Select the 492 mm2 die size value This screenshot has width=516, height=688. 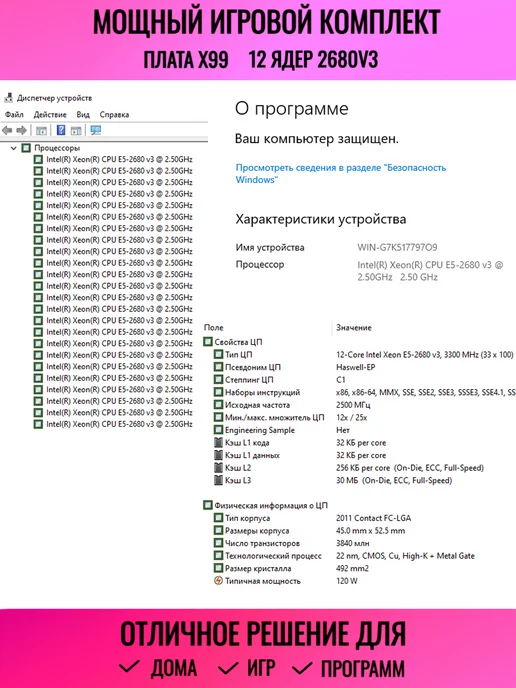352,569
